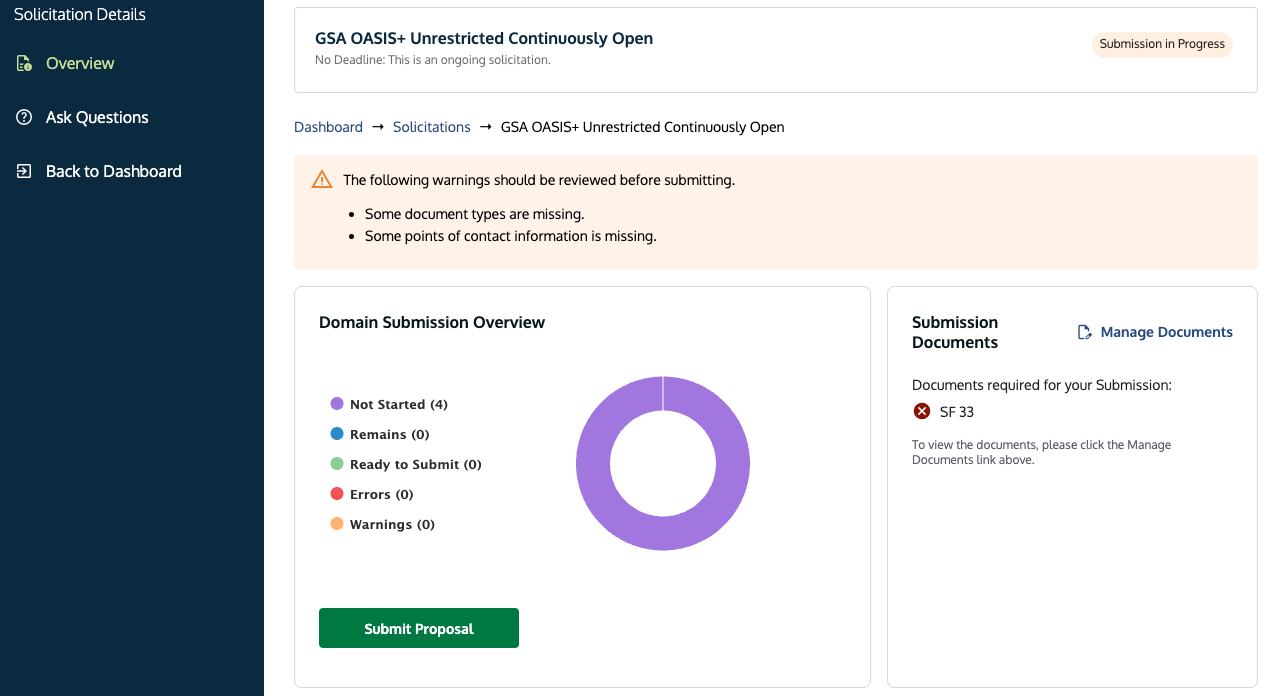1266x696 pixels.
Task: Click the green Ready to Submit legend dot
Action: (x=337, y=463)
